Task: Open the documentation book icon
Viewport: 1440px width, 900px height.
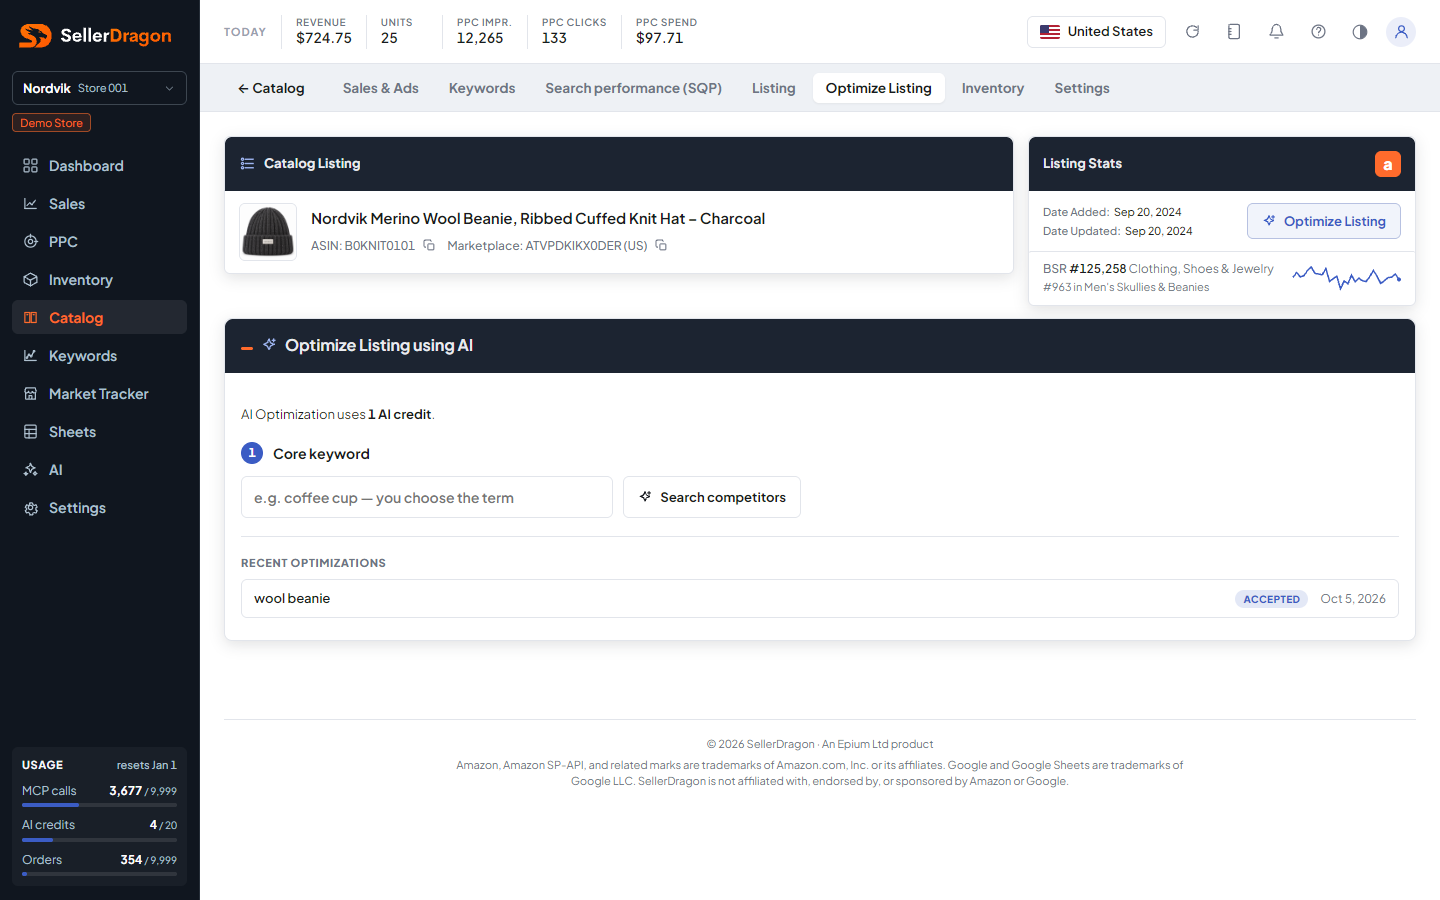Action: [x=1234, y=32]
